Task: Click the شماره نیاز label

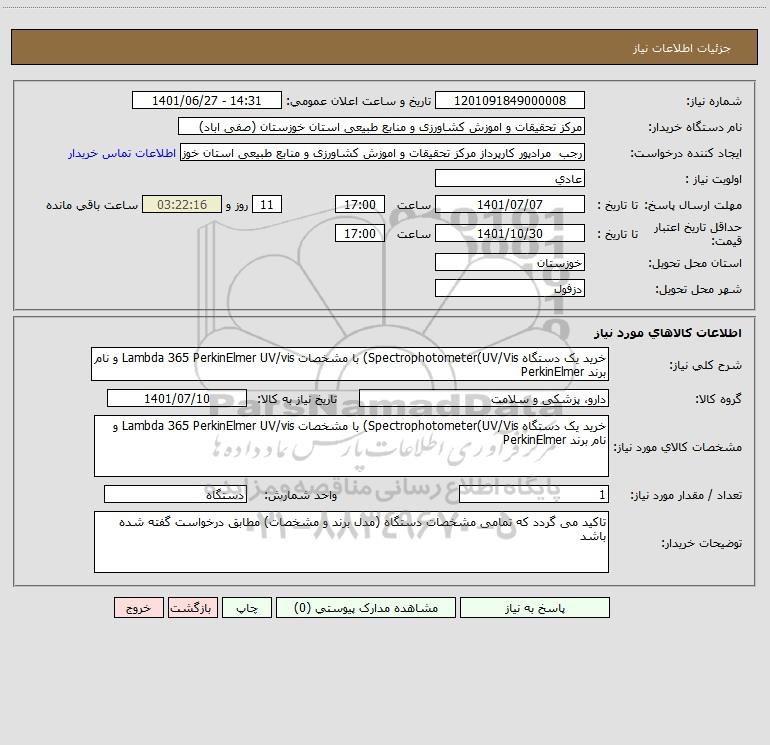Action: (714, 102)
